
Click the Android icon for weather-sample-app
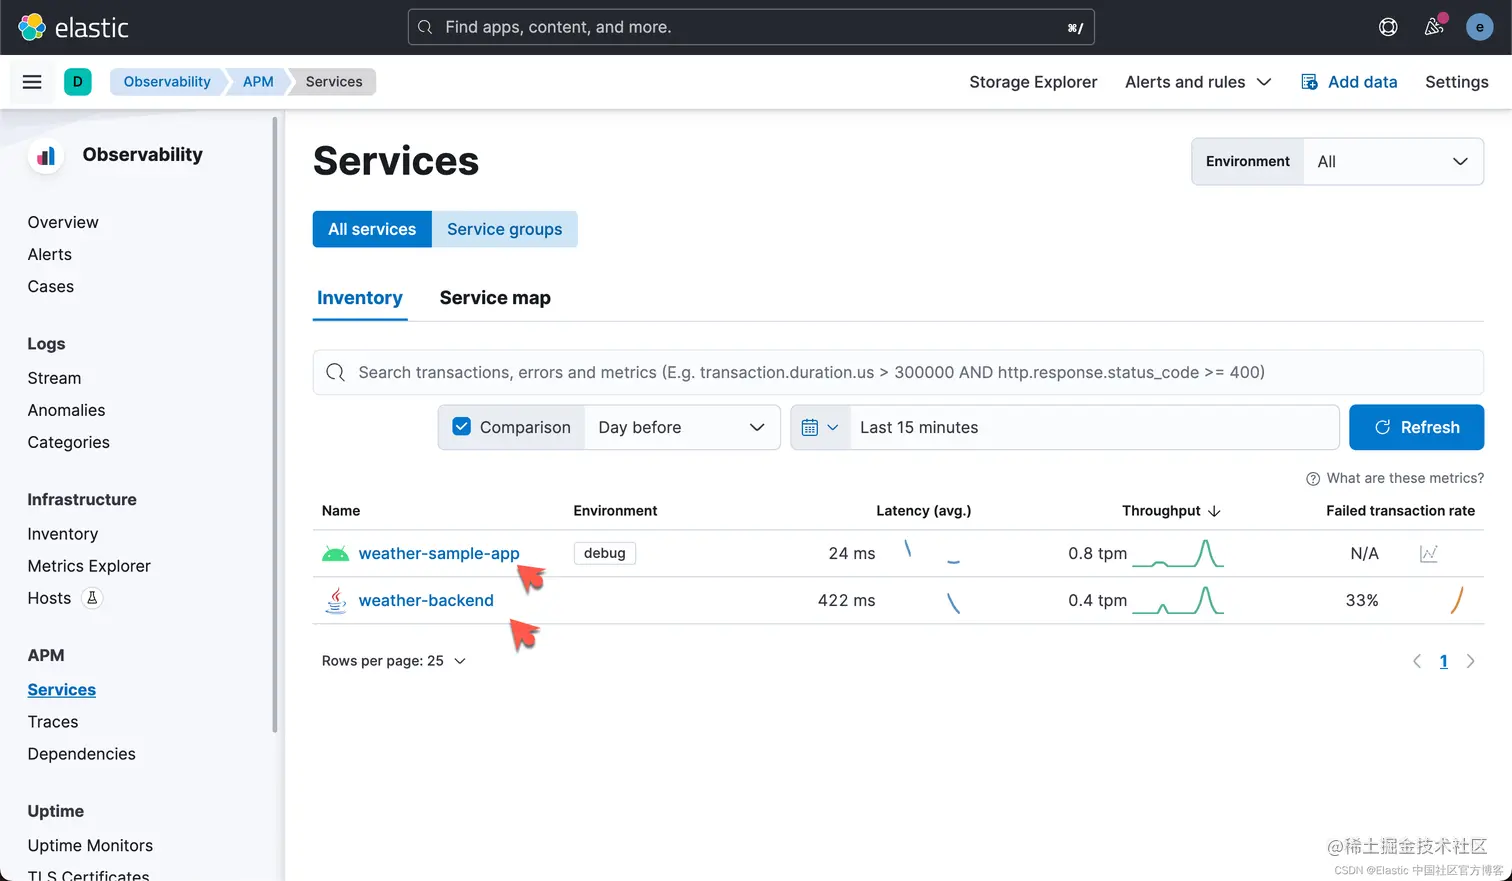(x=335, y=553)
